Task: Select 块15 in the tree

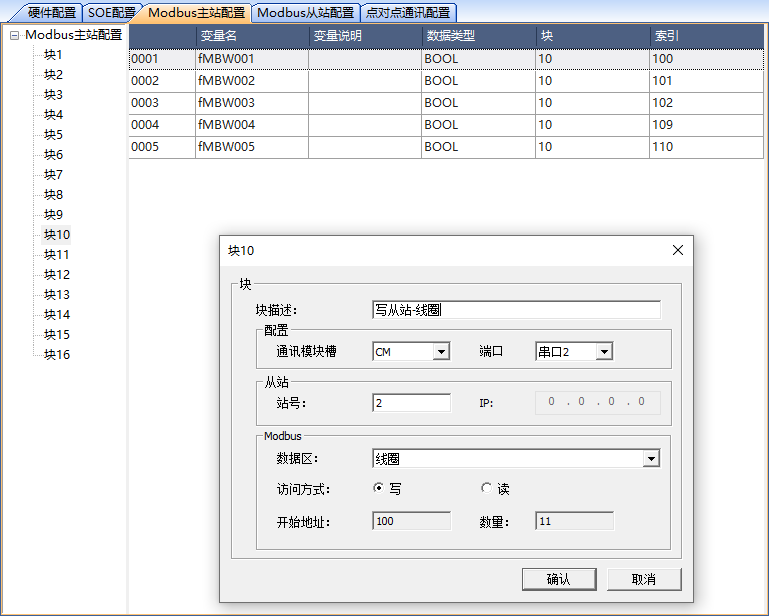Action: click(x=56, y=334)
